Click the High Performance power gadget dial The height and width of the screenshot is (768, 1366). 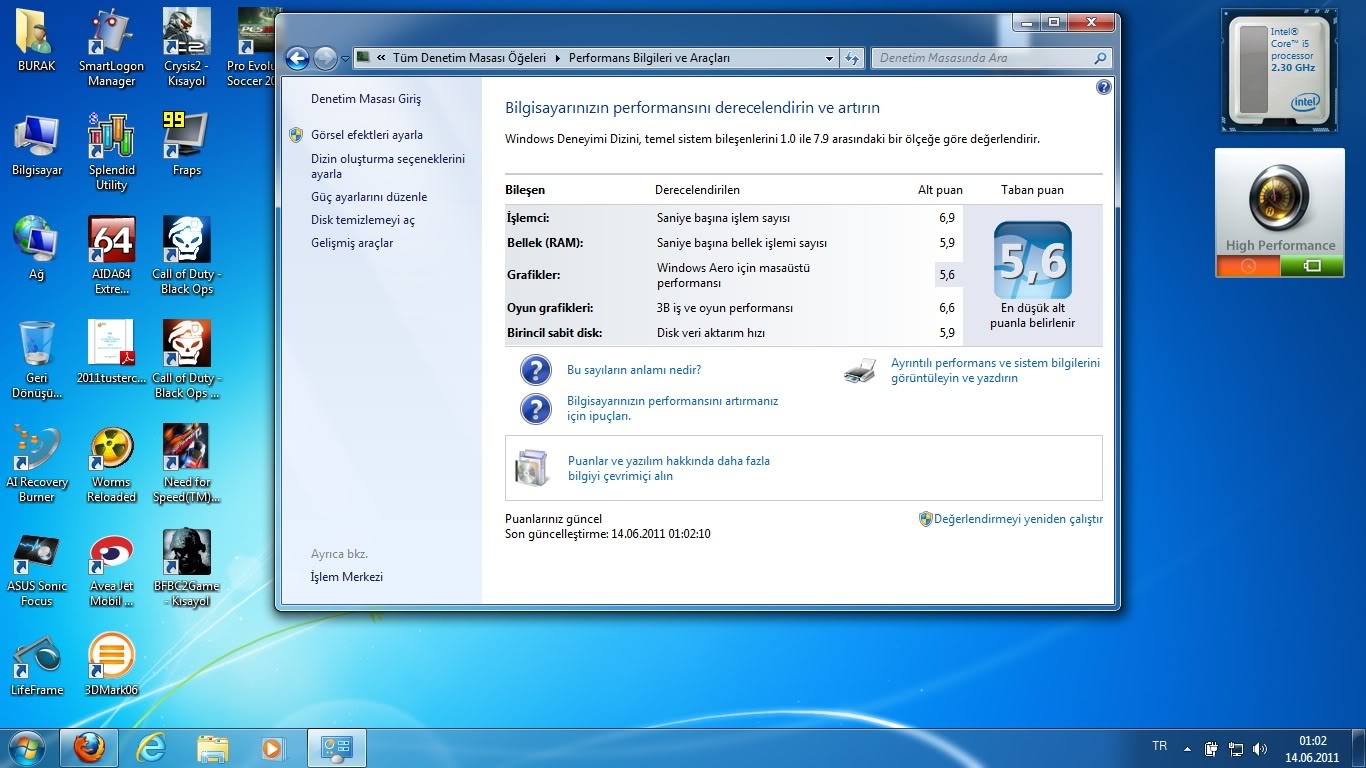coord(1280,200)
